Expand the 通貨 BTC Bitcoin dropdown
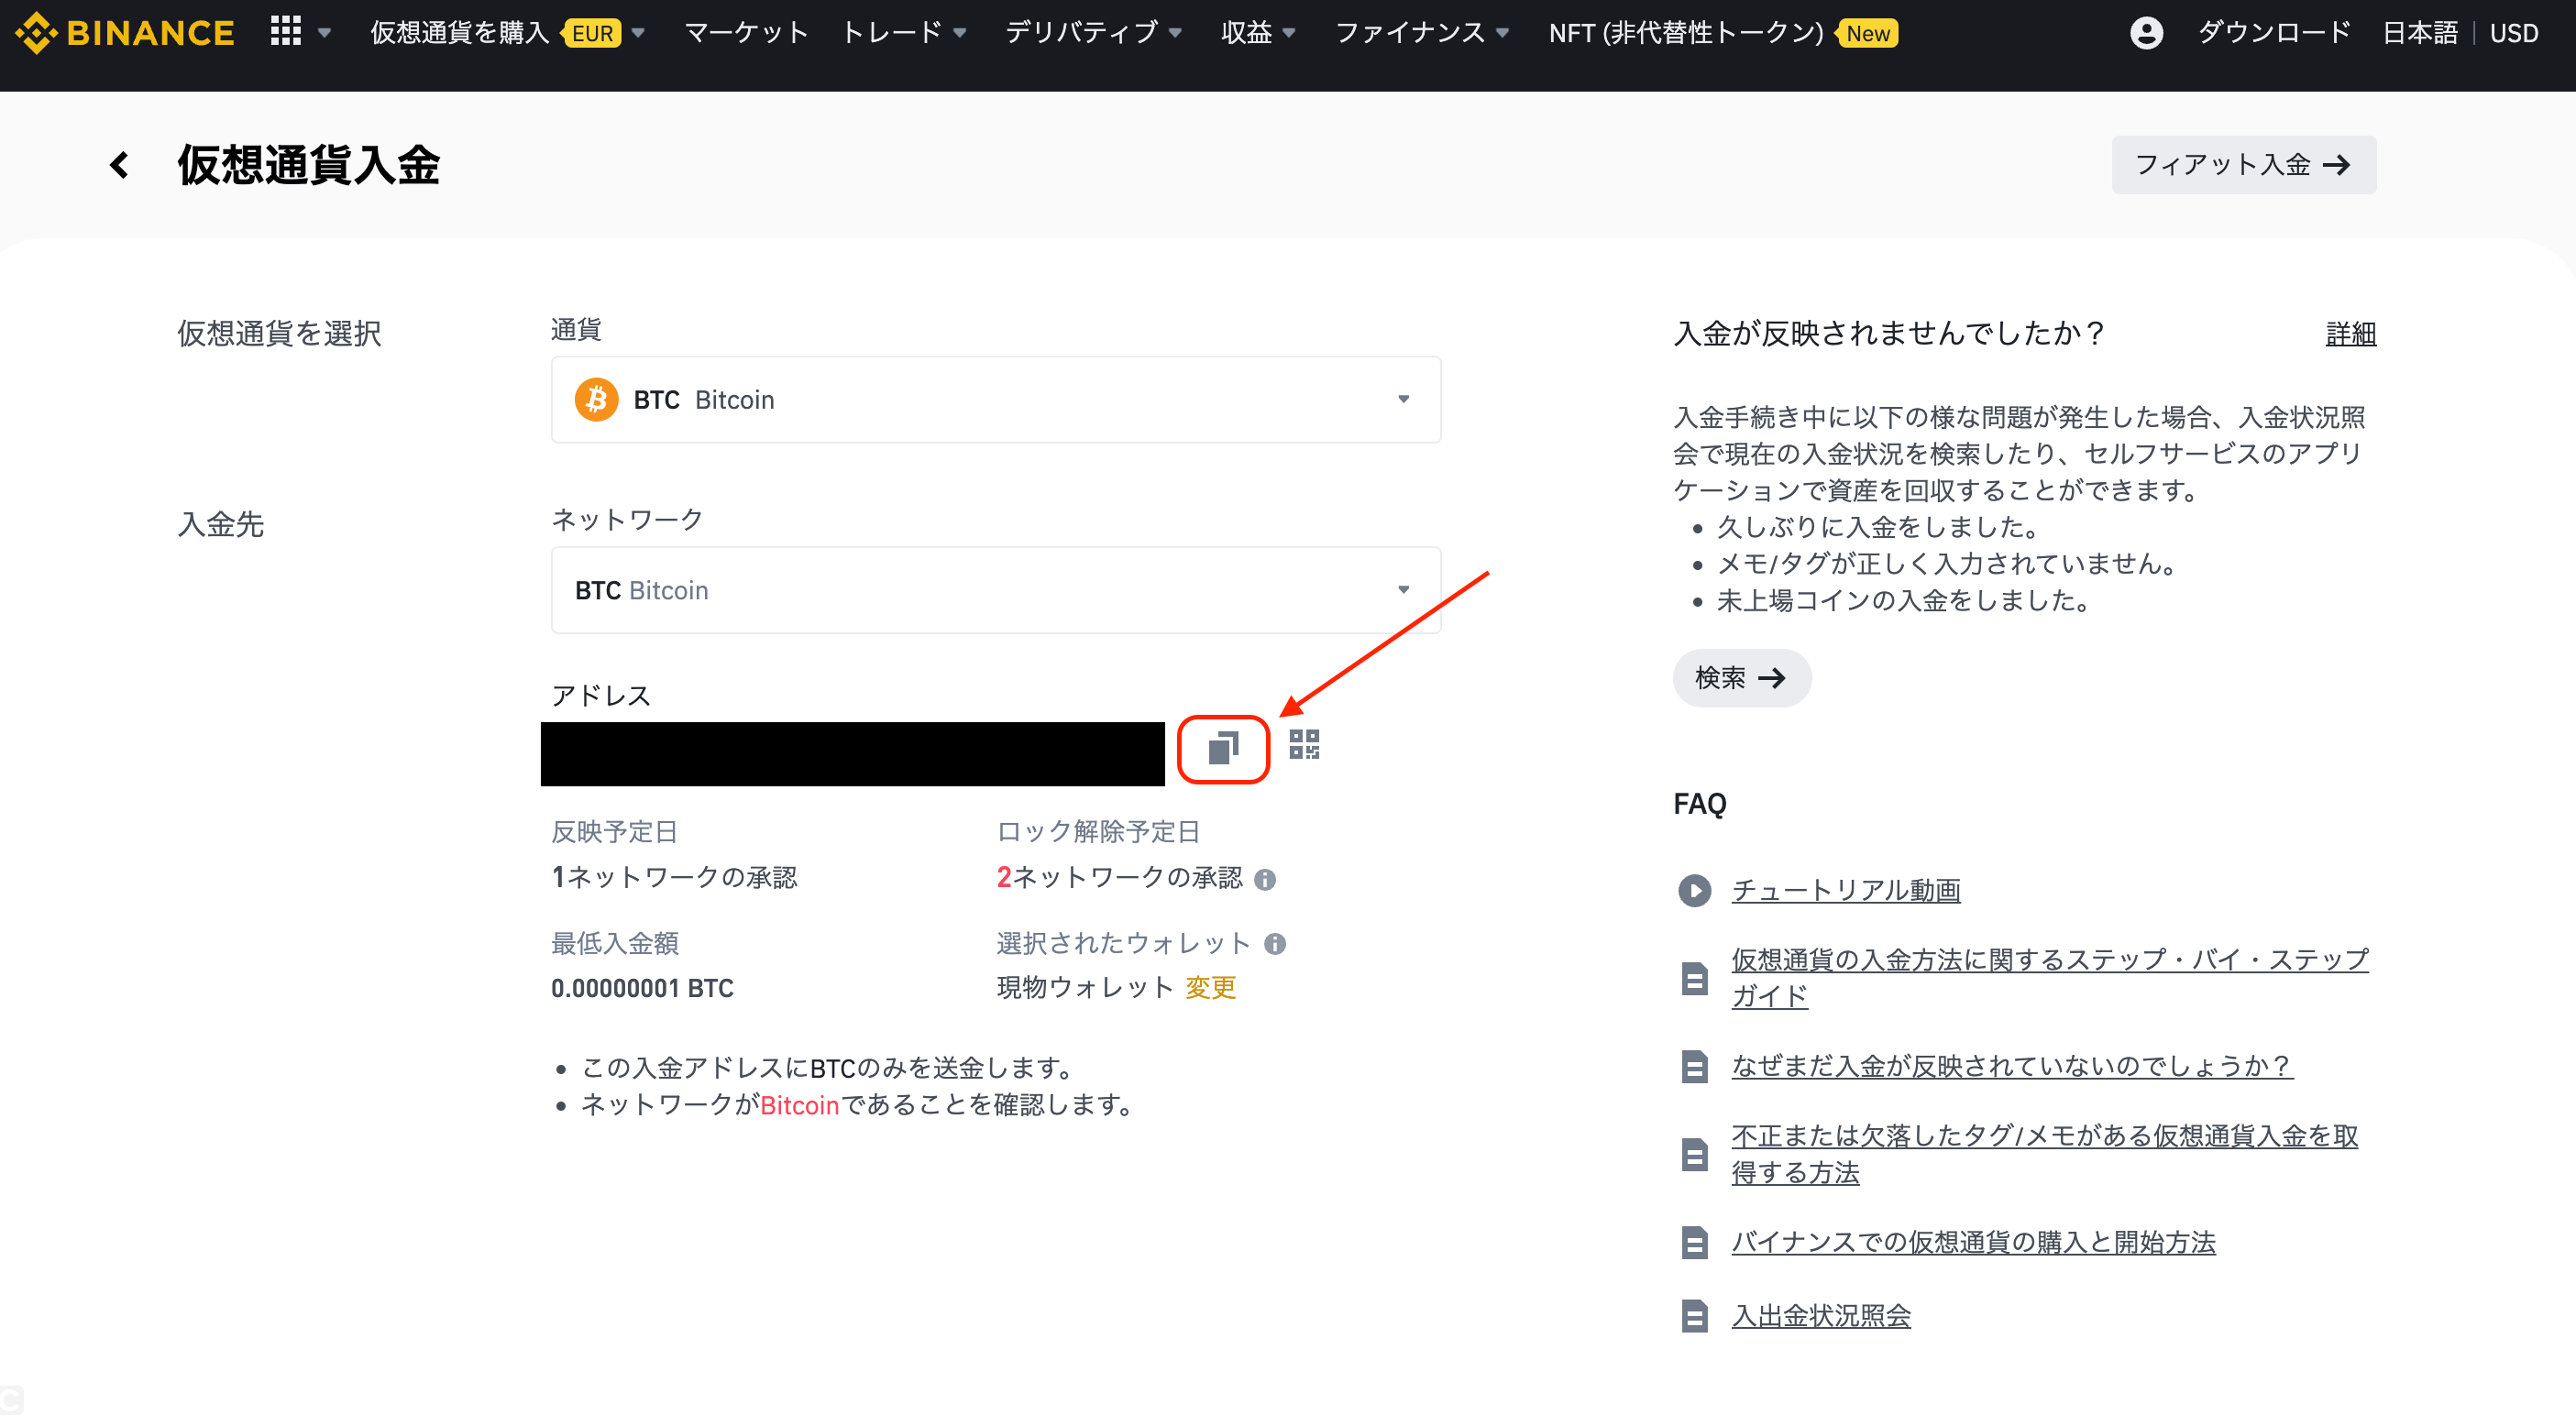 tap(995, 400)
